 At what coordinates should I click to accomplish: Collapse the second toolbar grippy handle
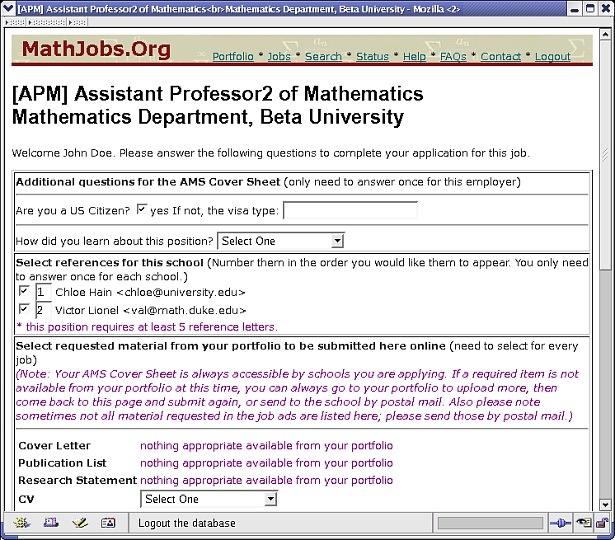[47, 22]
